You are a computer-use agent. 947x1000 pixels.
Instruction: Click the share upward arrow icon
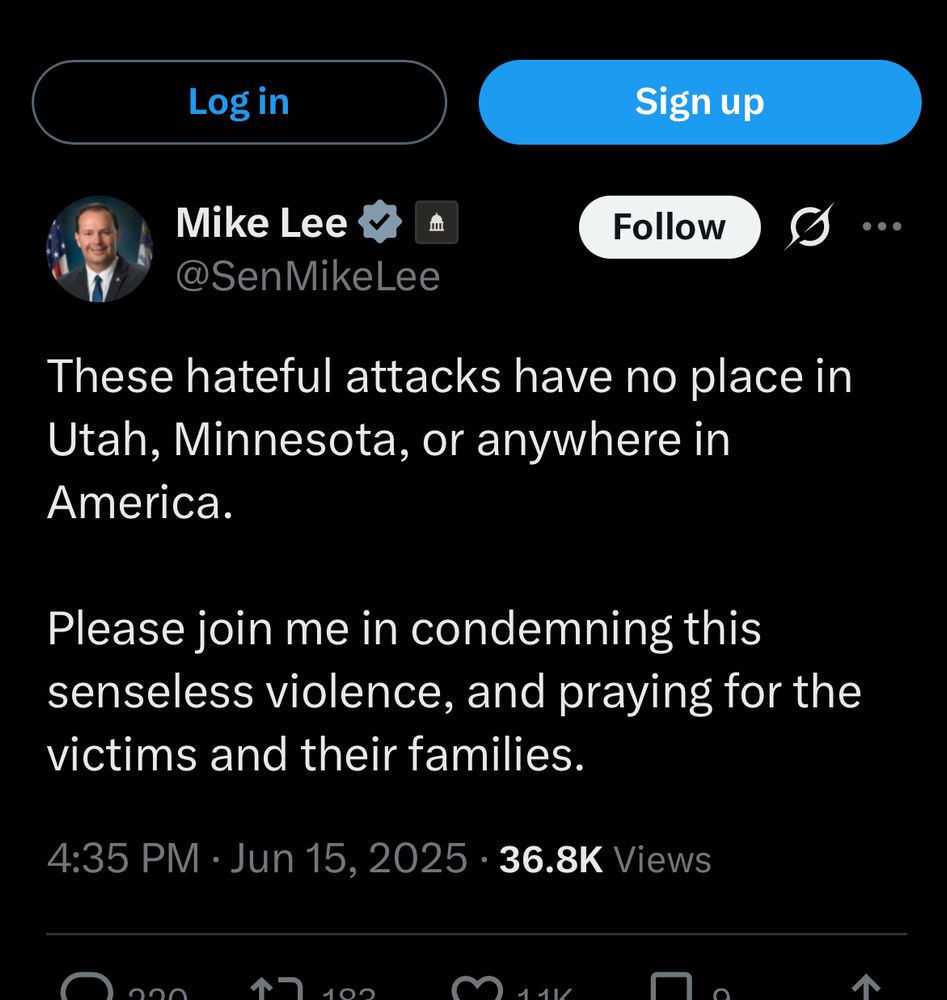[x=865, y=989]
